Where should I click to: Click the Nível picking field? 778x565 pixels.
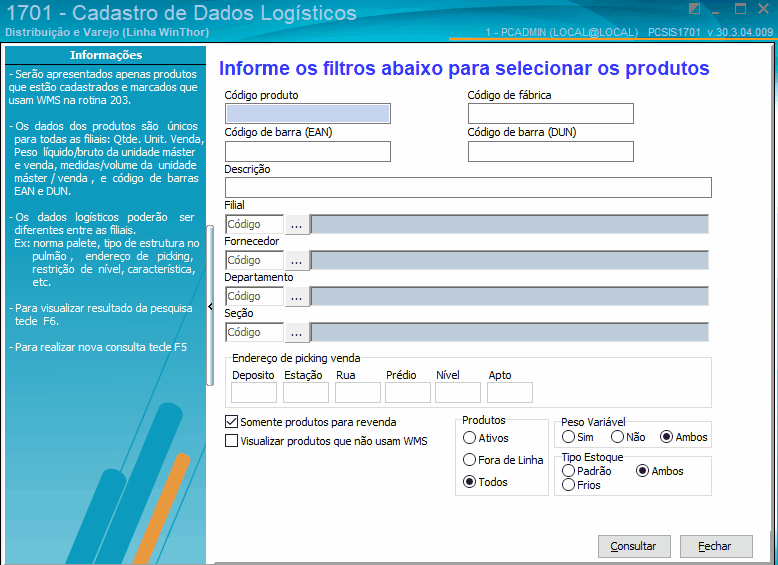458,392
